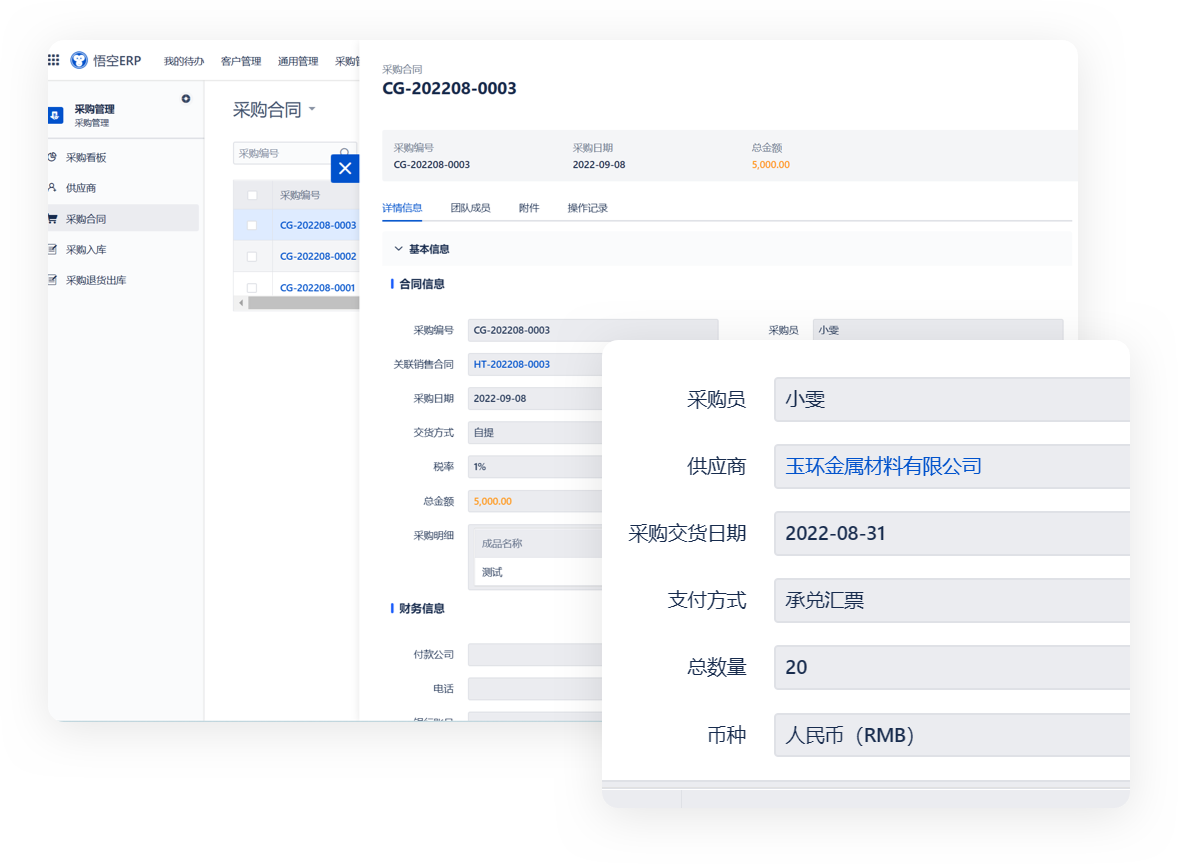Image resolution: width=1178 pixels, height=864 pixels.
Task: Click the horizontal scrollbar under the list
Action: (x=304, y=303)
